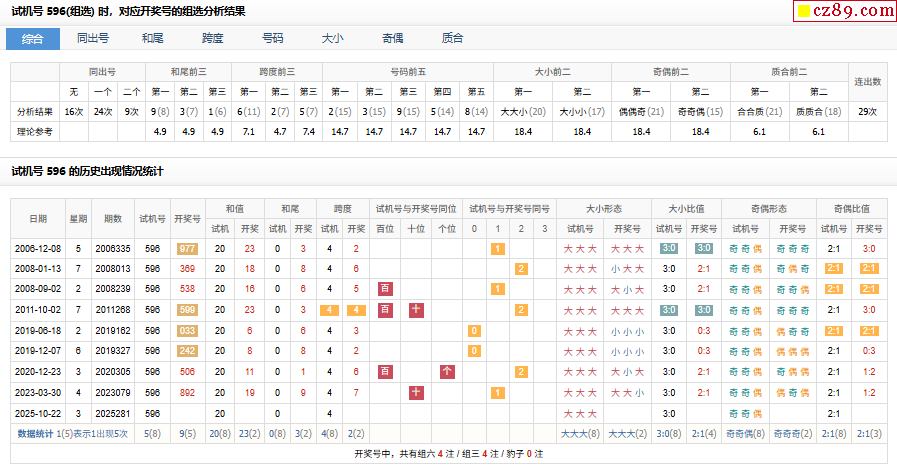Select the 奇偶 tab
The height and width of the screenshot is (470, 897).
pos(393,39)
